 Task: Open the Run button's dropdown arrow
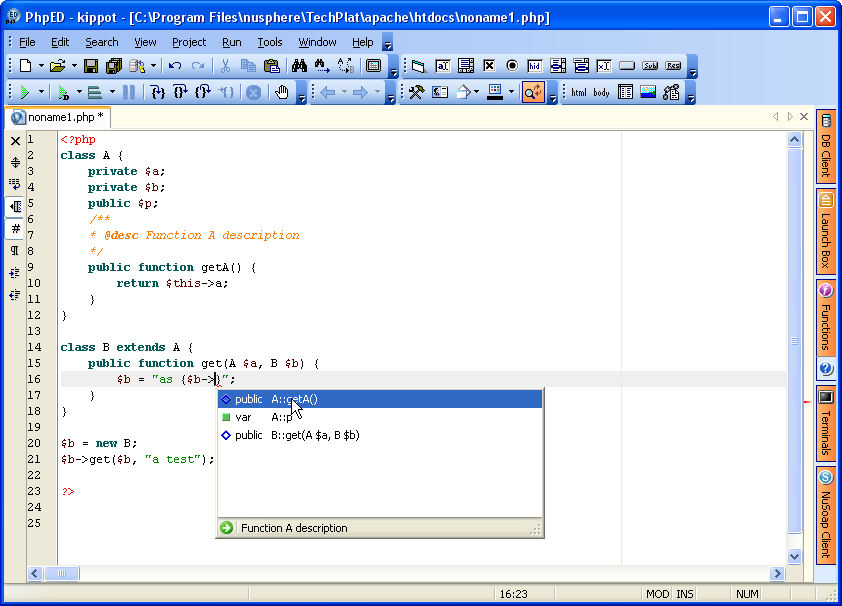pos(41,92)
